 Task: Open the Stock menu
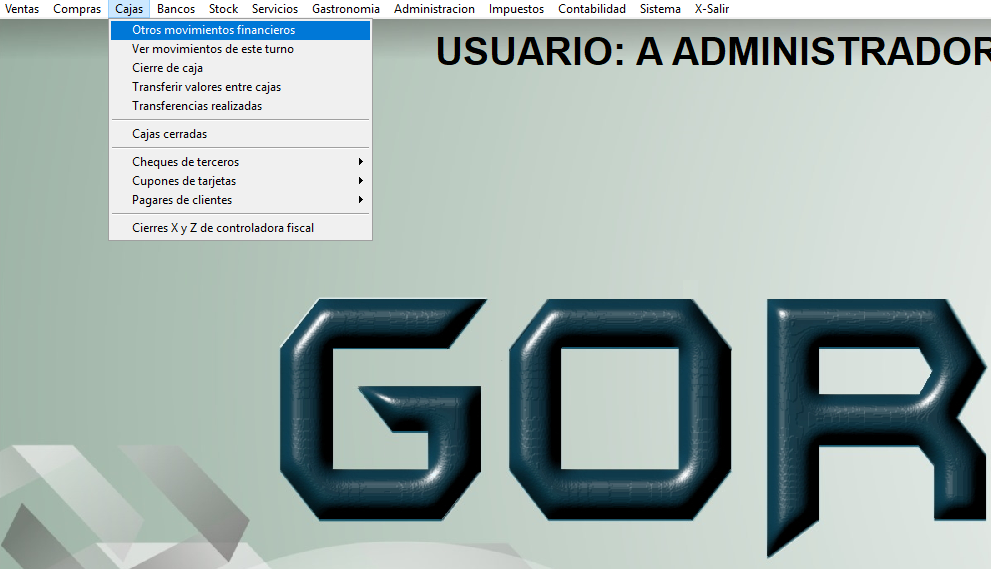(224, 9)
